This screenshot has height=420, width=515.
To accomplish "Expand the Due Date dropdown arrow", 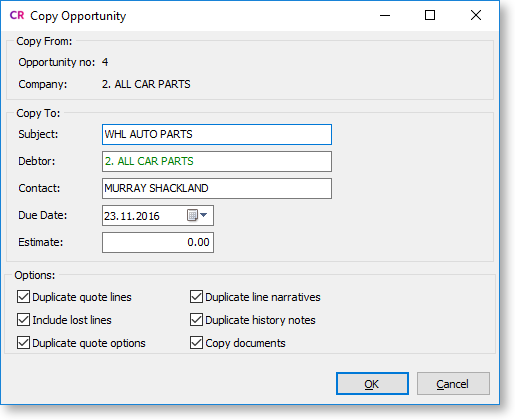I will coord(204,215).
